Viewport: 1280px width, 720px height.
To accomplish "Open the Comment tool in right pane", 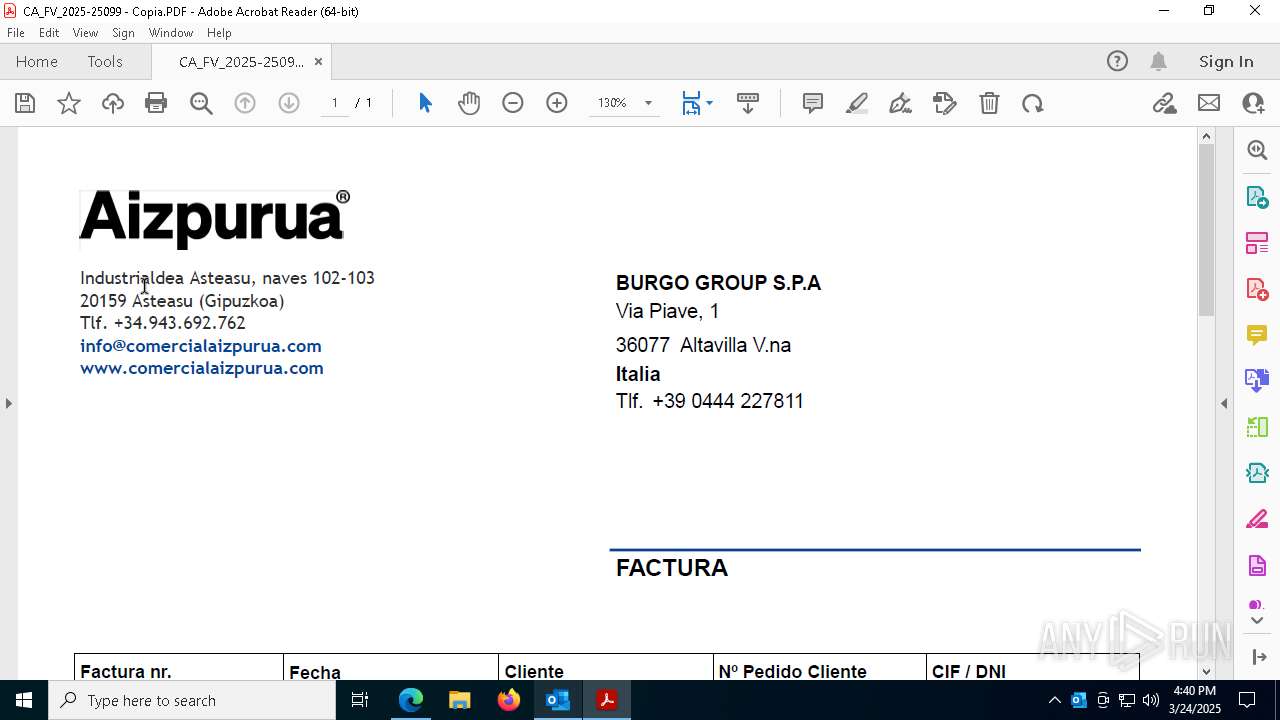I will [1257, 335].
